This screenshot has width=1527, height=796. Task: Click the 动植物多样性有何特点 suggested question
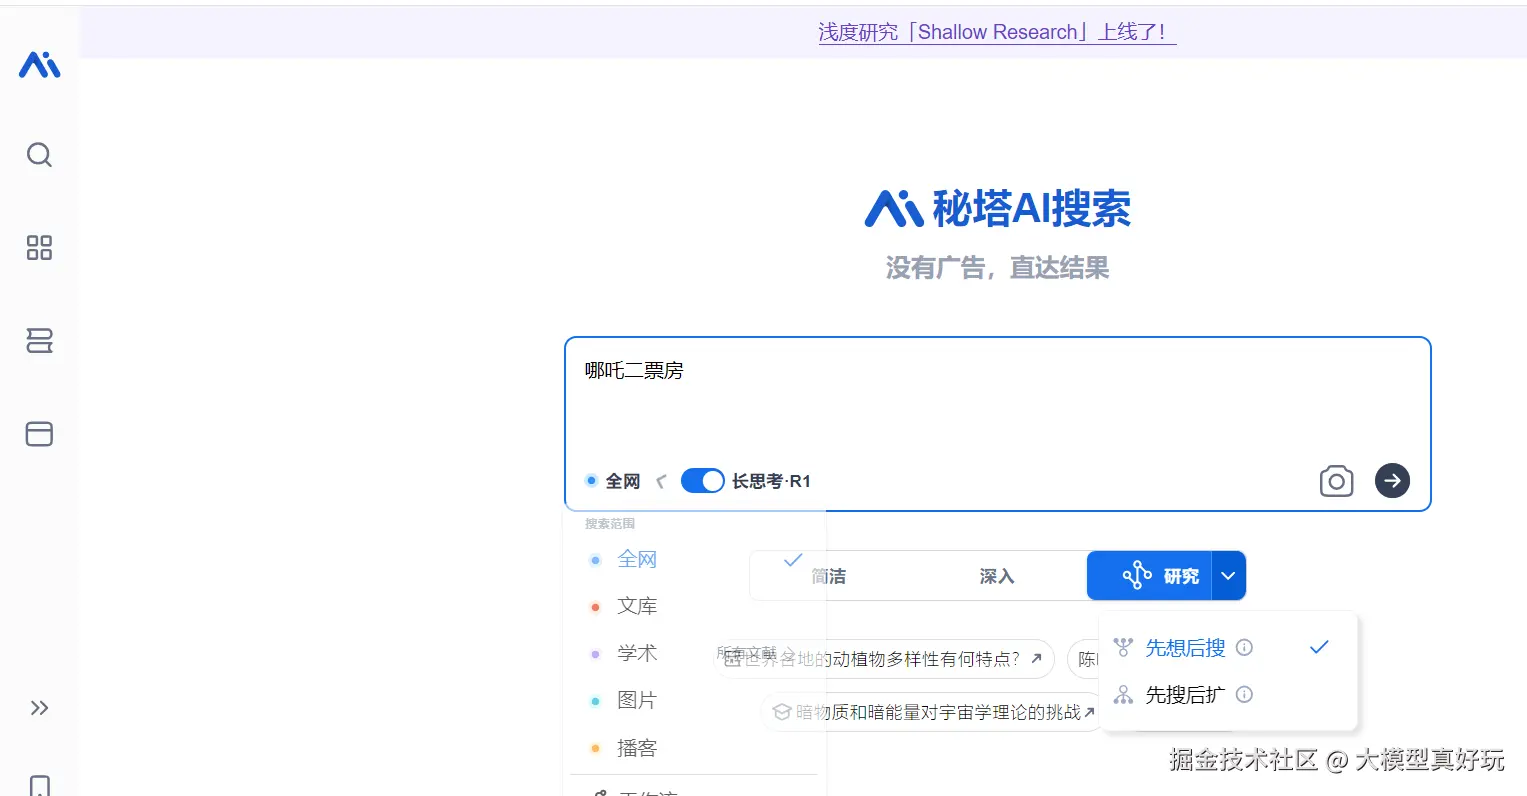(x=883, y=659)
